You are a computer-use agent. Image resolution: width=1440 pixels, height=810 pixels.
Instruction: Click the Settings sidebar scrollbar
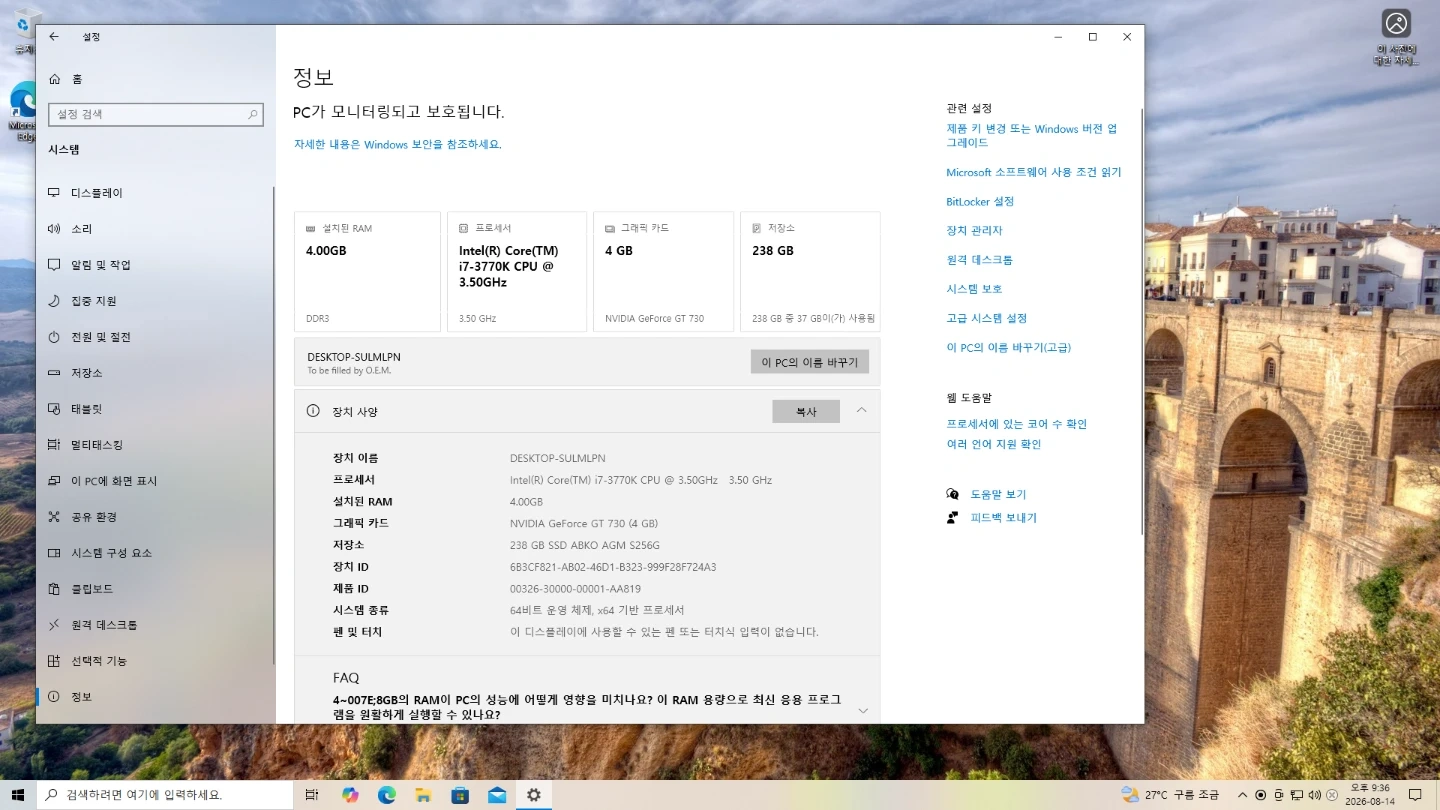274,425
